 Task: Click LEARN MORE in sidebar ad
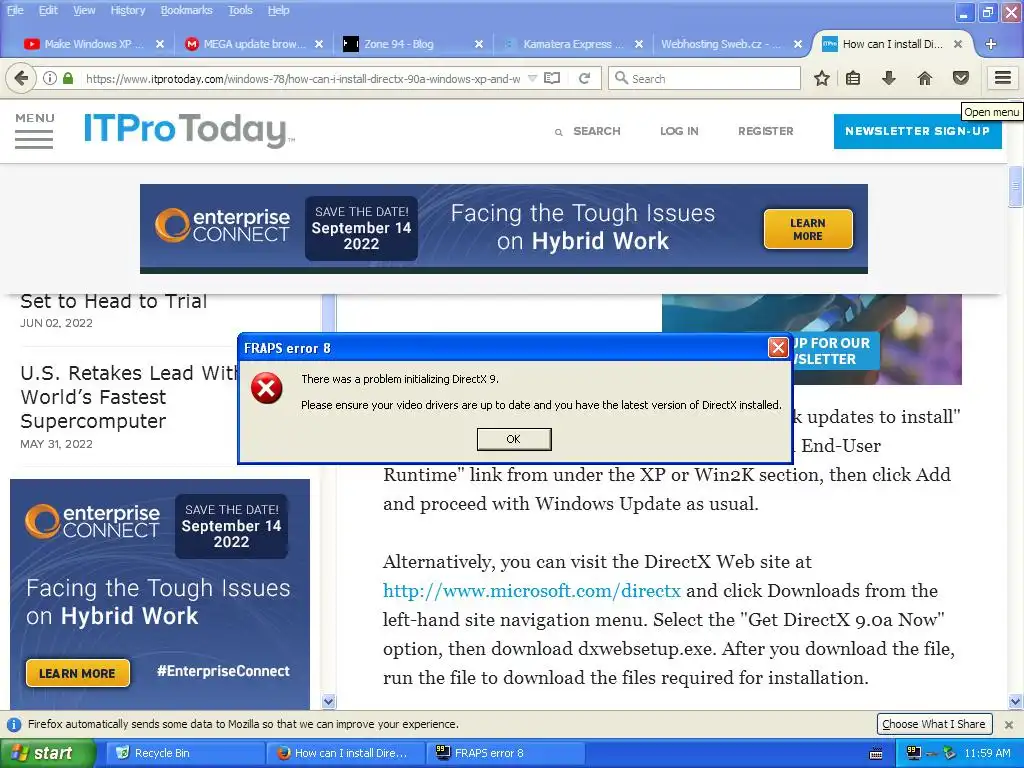(x=78, y=673)
